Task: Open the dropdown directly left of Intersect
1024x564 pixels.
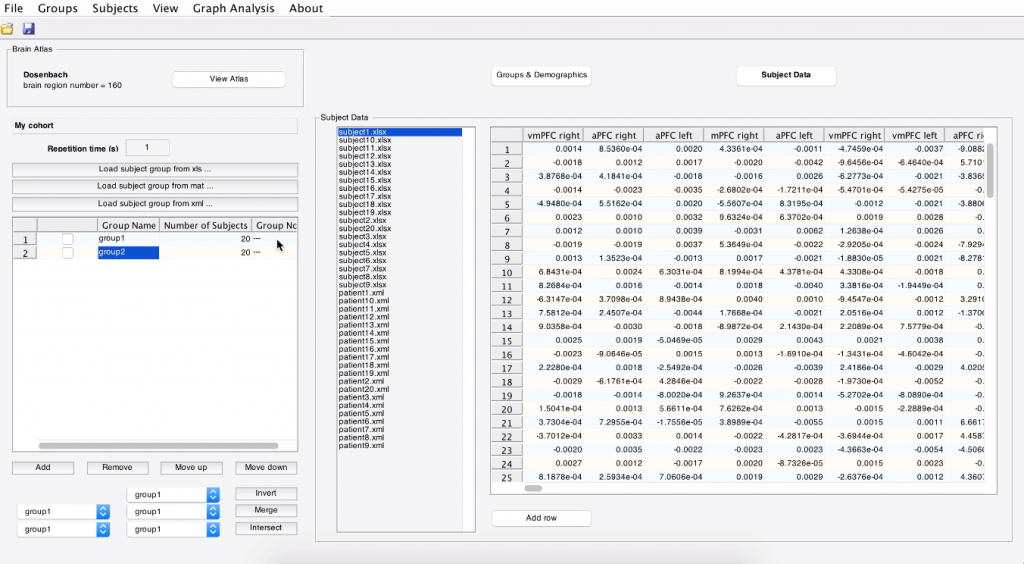Action: [174, 529]
